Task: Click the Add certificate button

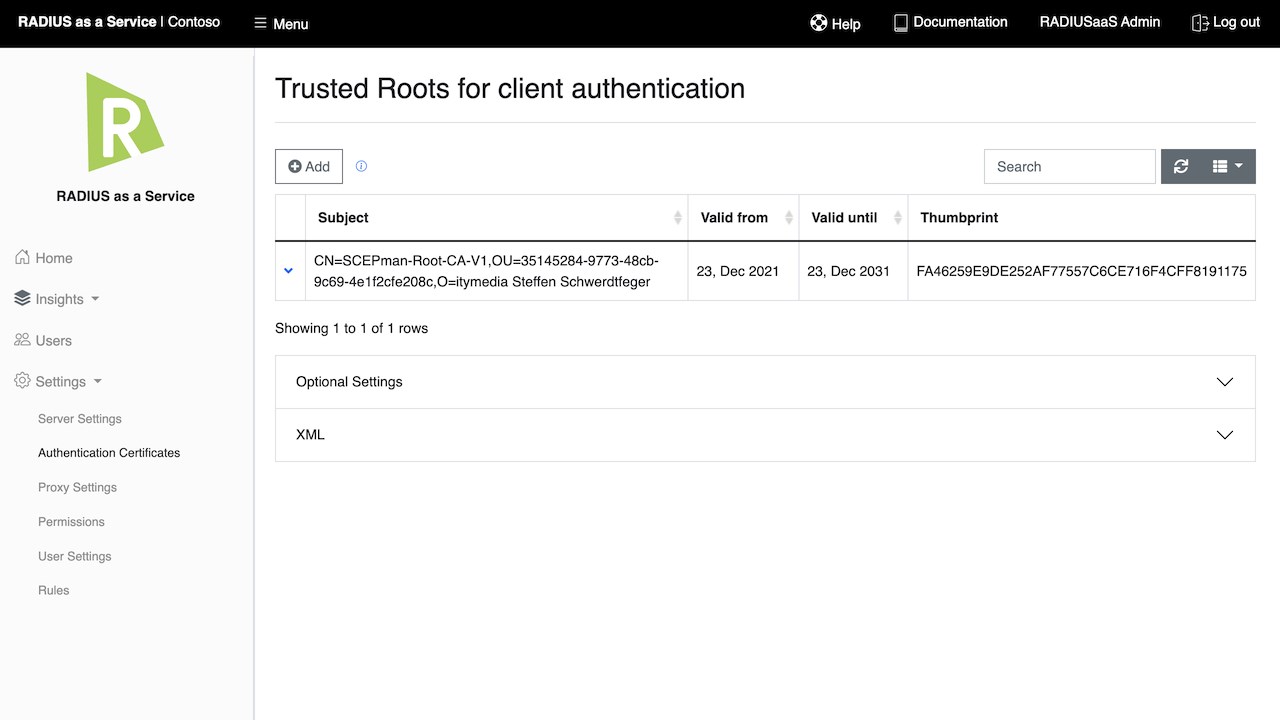Action: pyautogui.click(x=309, y=167)
